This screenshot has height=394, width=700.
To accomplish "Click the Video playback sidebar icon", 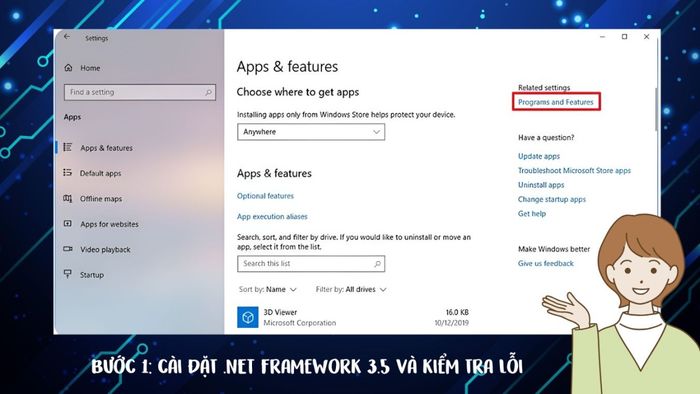I will click(68, 249).
